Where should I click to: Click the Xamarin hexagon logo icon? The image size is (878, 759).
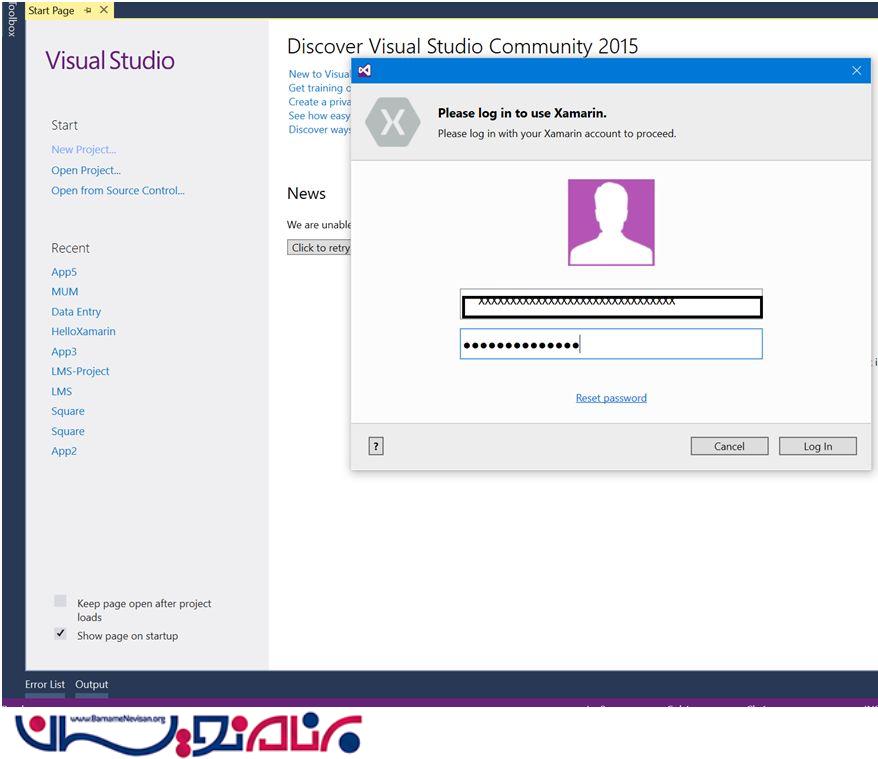click(393, 123)
